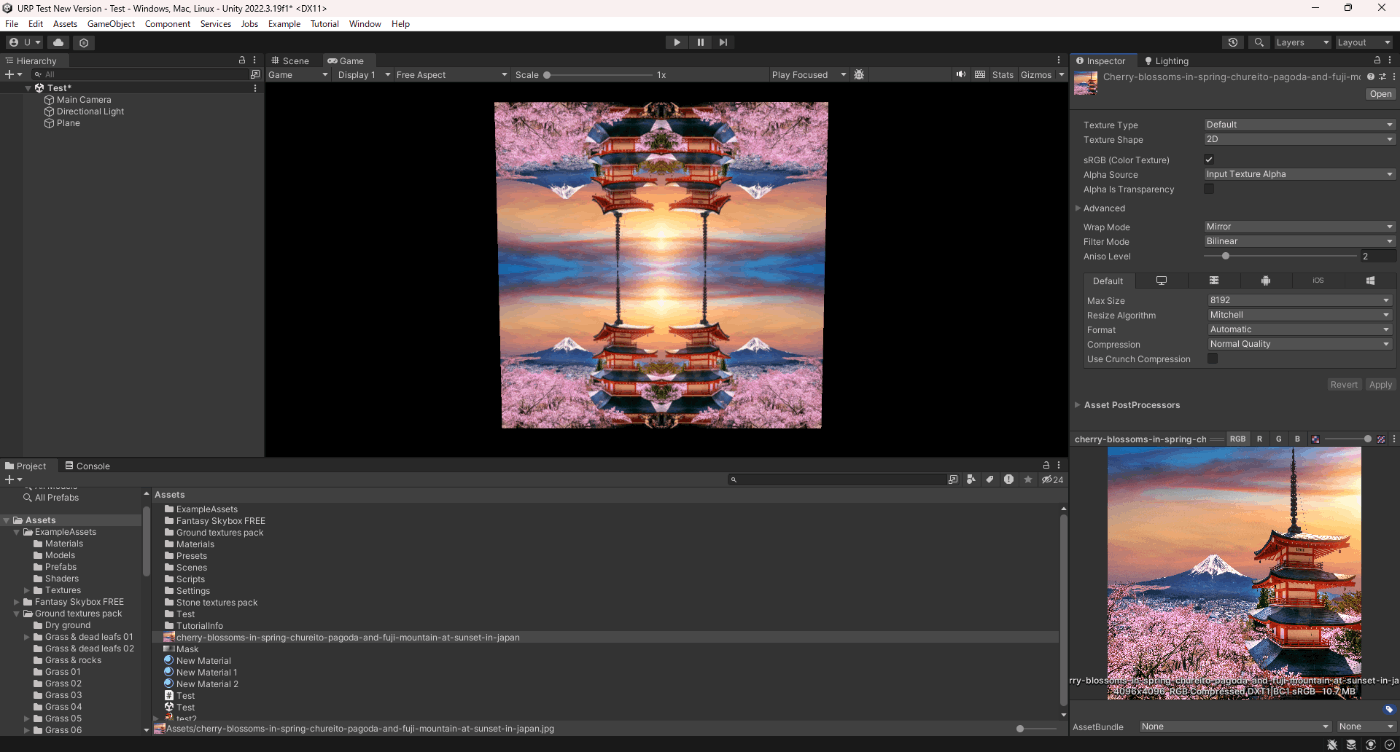Adjust the Game view Scale slider

598,75
